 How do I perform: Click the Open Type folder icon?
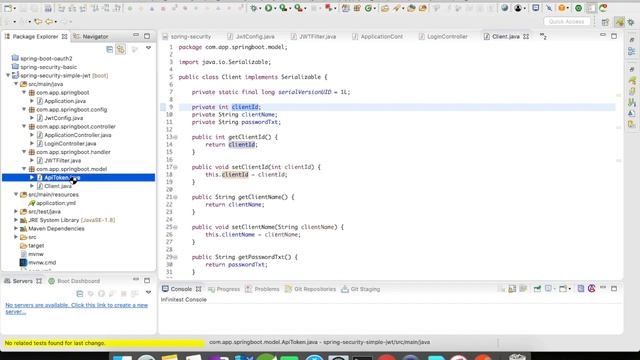pyautogui.click(x=385, y=8)
